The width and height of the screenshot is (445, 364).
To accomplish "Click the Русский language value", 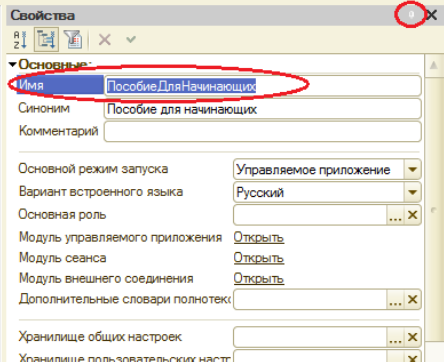I will 260,192.
